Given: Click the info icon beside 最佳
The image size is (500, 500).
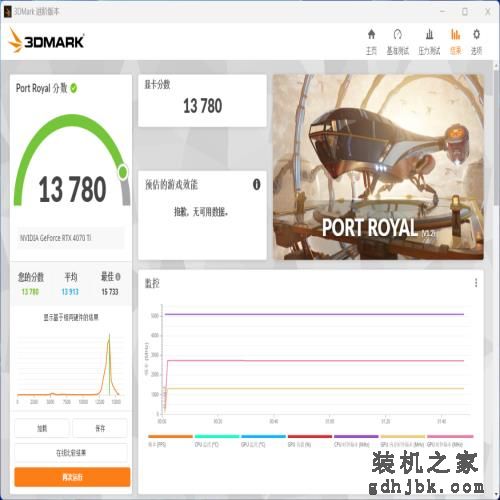Looking at the screenshot, I should tap(118, 277).
